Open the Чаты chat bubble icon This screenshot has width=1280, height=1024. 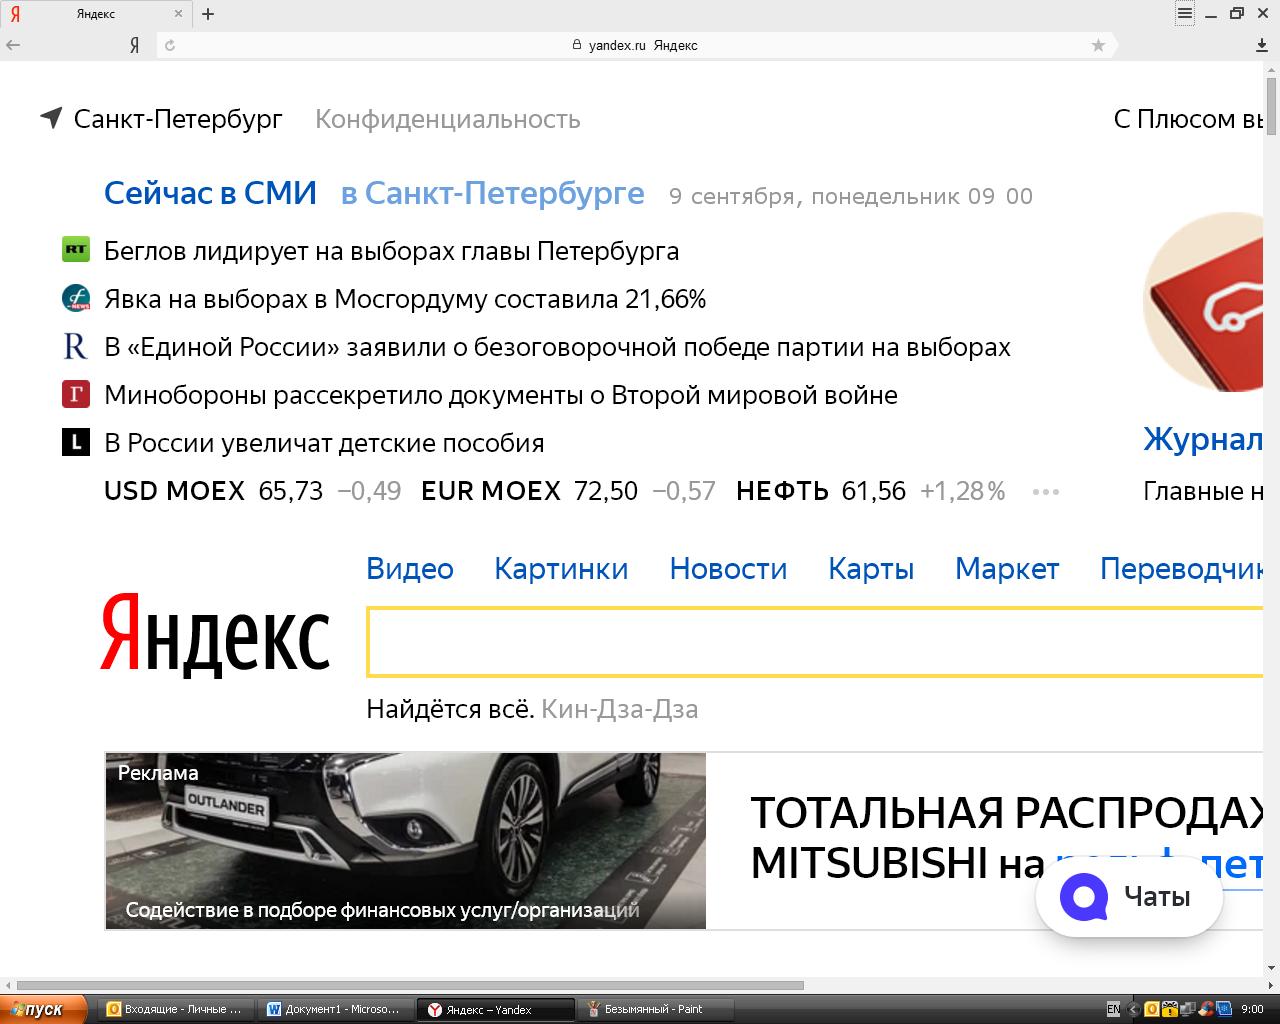[1084, 896]
